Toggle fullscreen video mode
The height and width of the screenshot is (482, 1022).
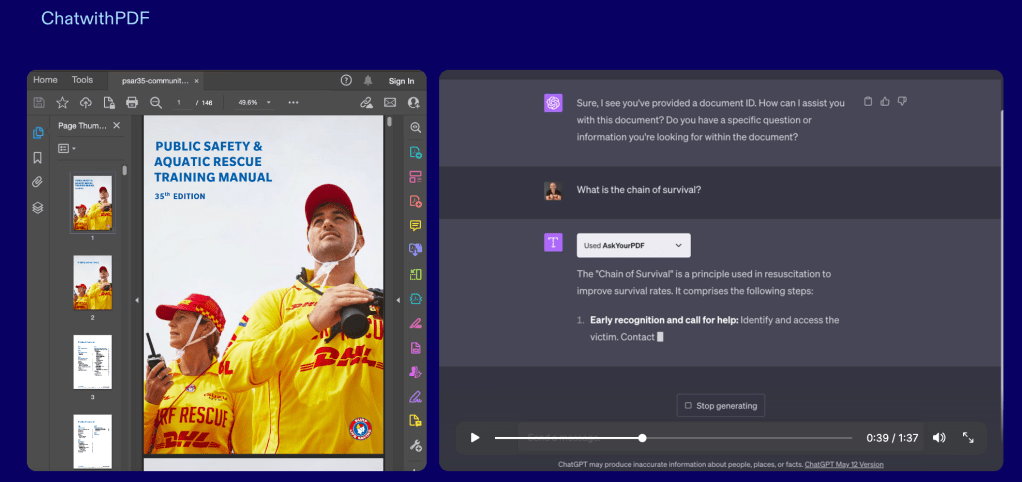click(x=968, y=438)
